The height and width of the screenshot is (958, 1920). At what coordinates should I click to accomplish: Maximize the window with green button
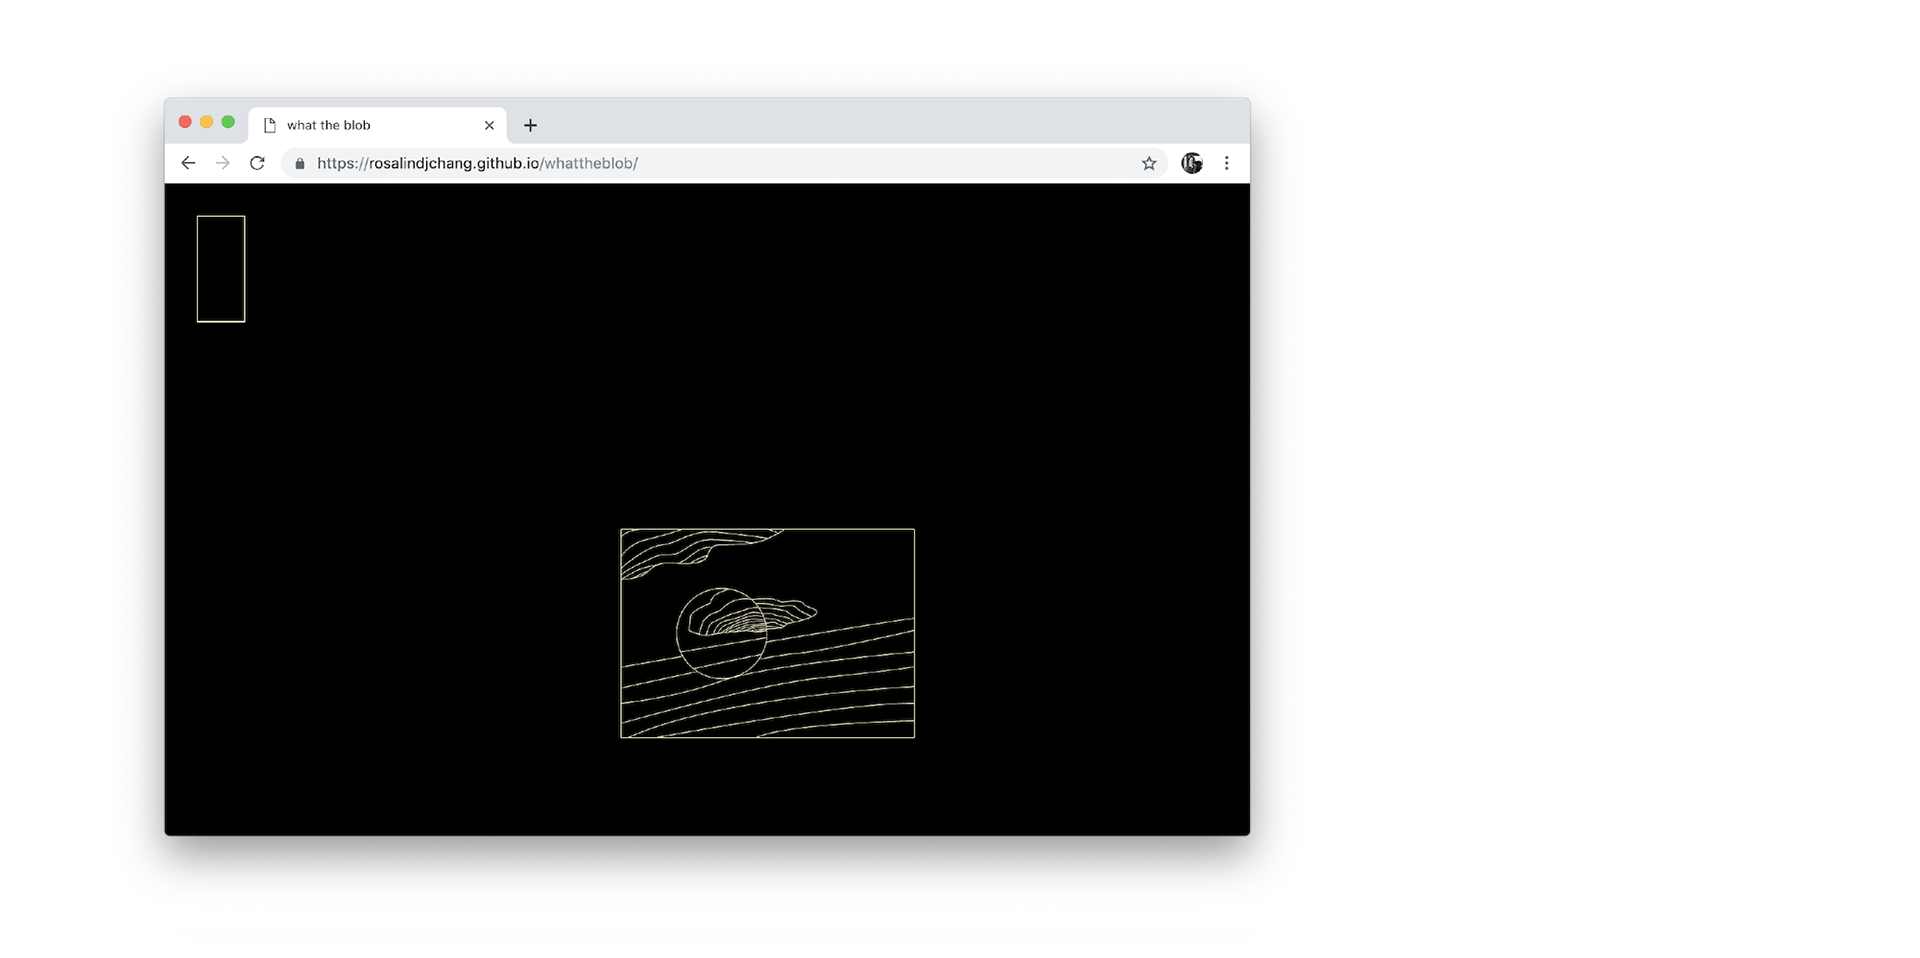228,122
